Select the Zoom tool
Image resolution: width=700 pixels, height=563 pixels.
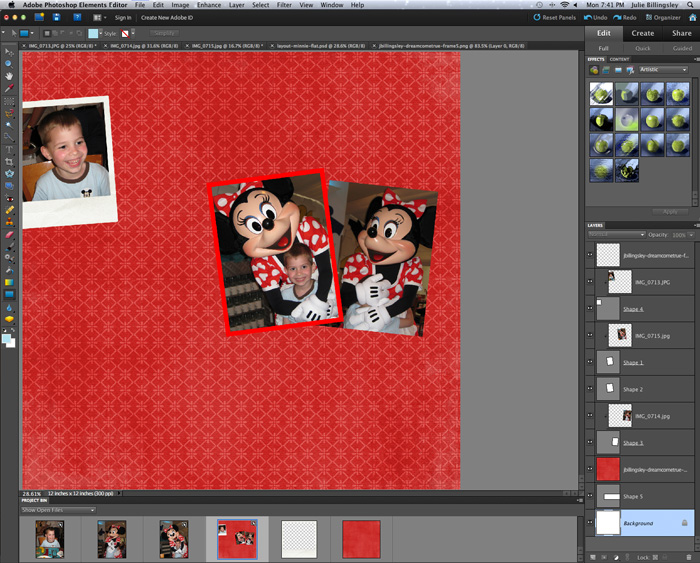(9, 64)
